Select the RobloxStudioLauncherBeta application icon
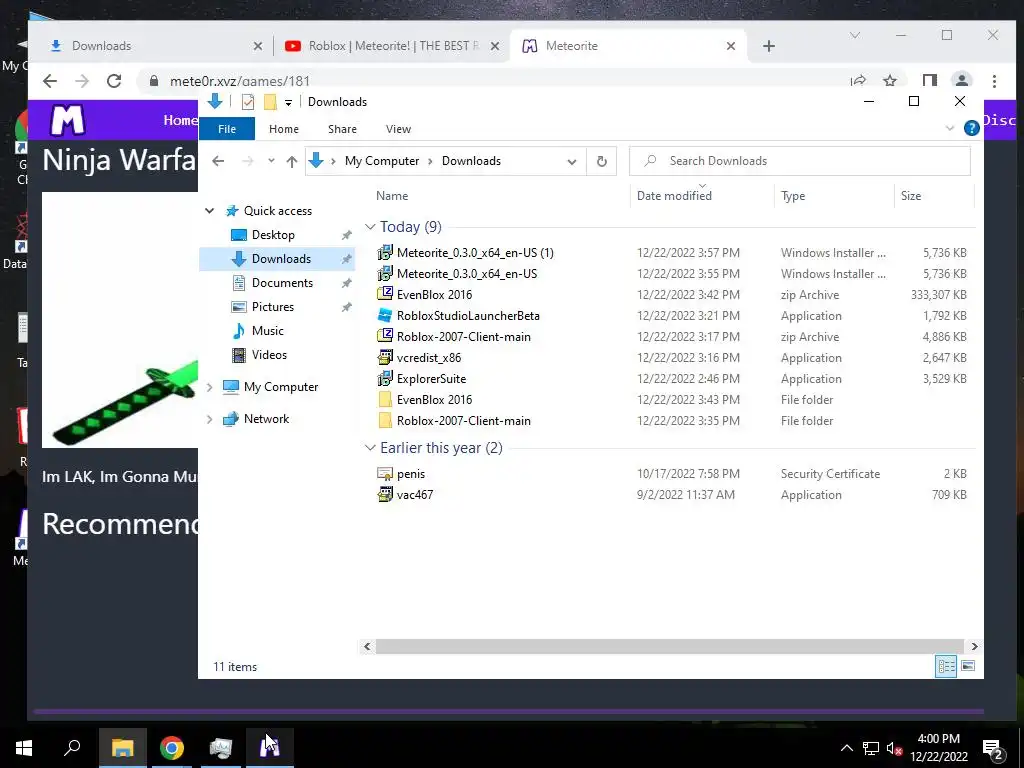This screenshot has height=768, width=1024. coord(385,315)
